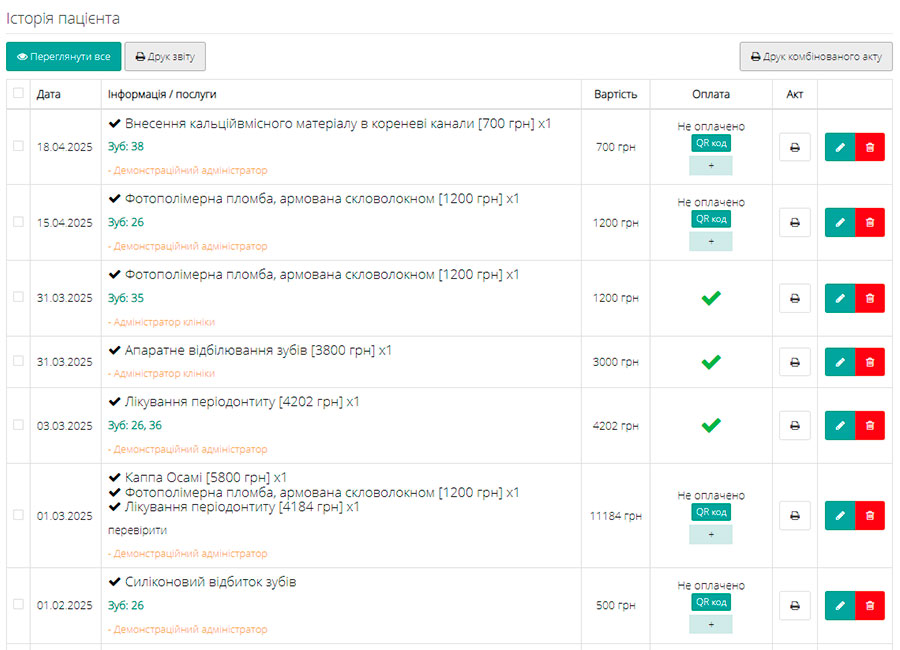Image resolution: width=900 pixels, height=650 pixels.
Task: Edit the 18.04.2025 calcium material record
Action: pyautogui.click(x=840, y=147)
